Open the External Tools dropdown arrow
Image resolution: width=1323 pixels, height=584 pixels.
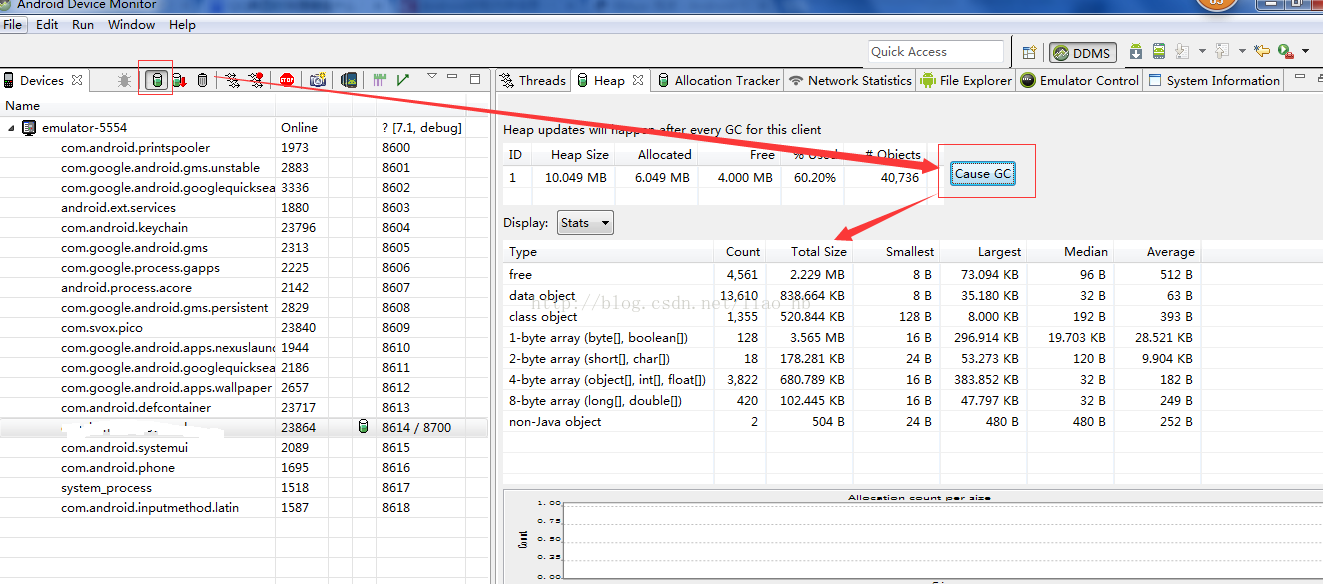1305,51
